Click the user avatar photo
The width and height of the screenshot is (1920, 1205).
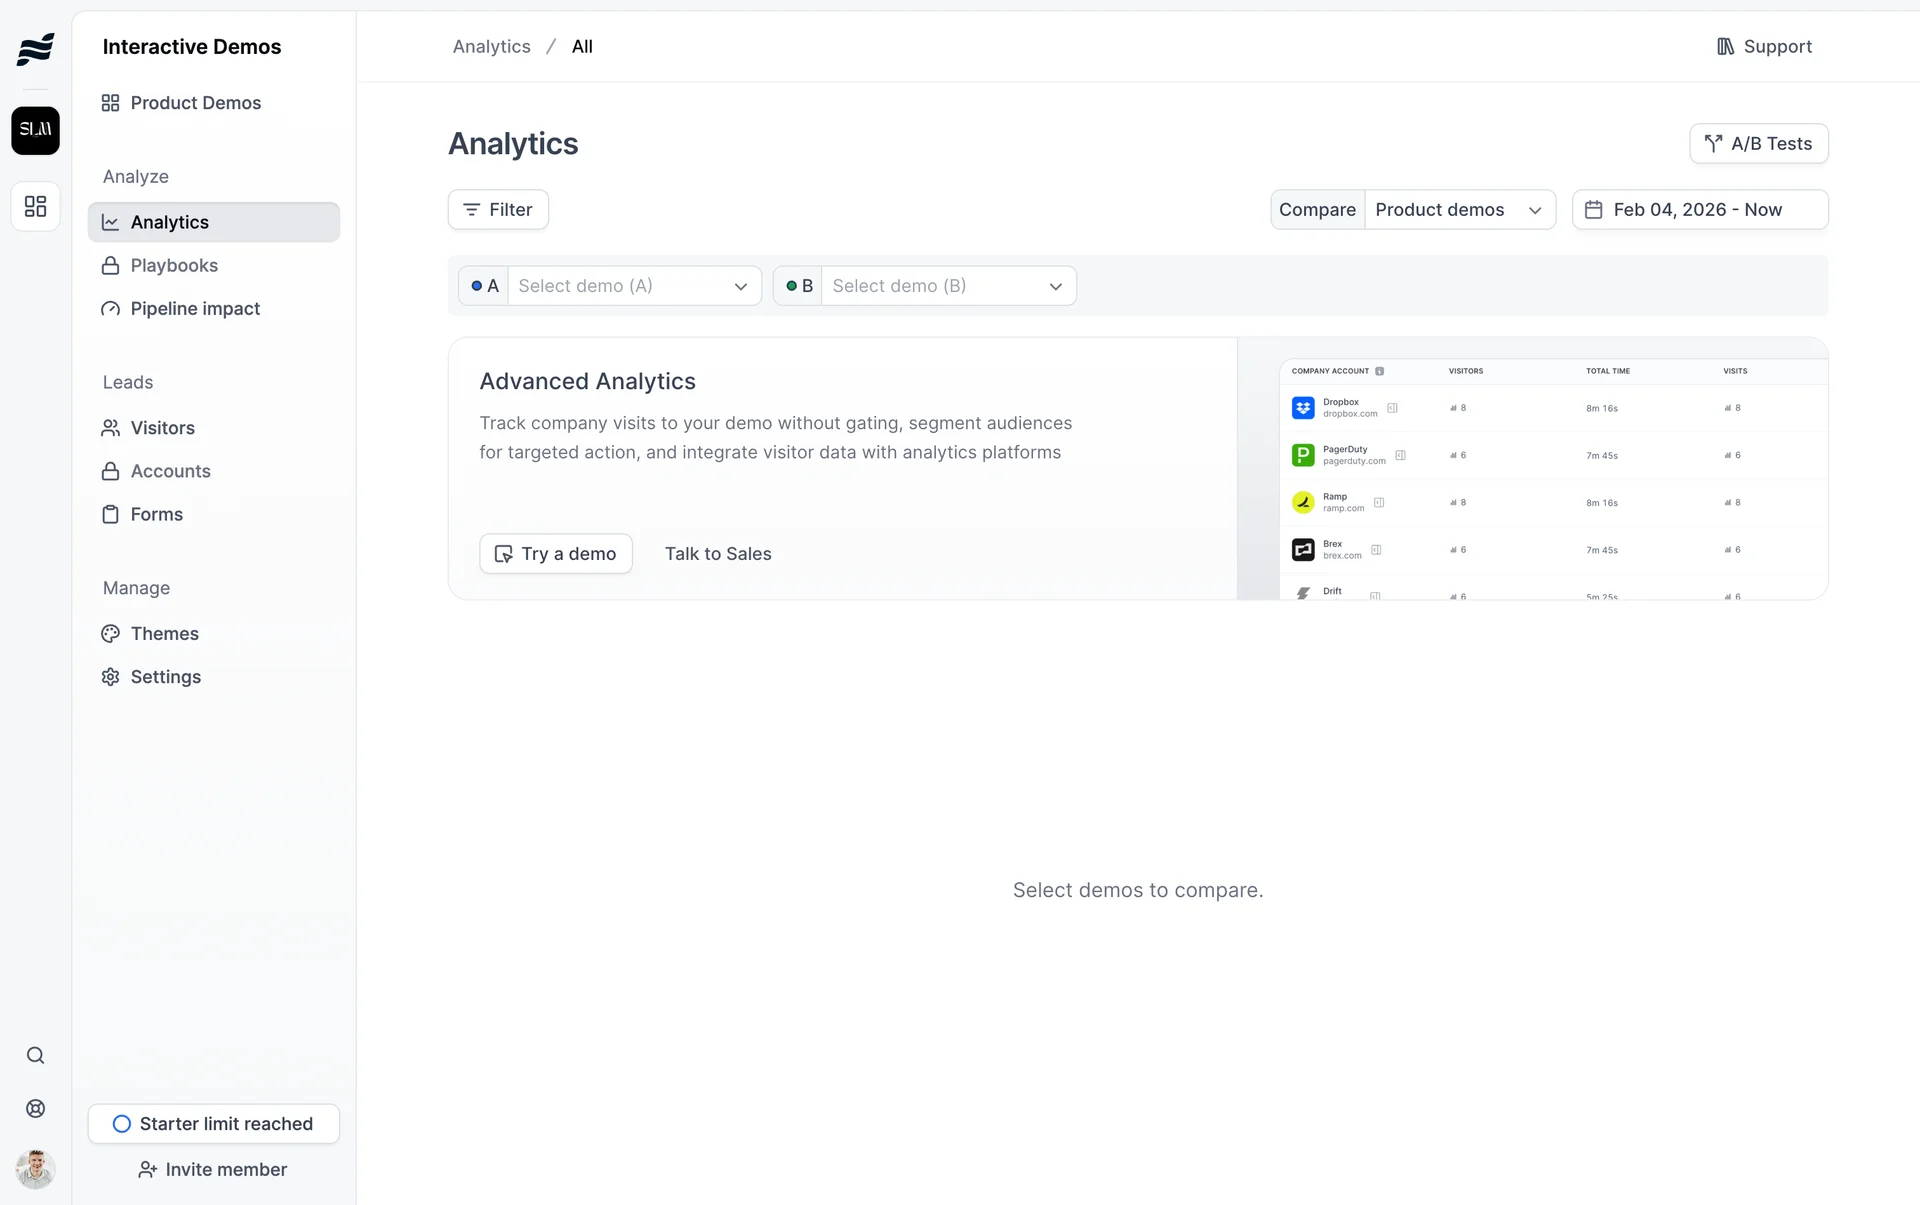35,1169
